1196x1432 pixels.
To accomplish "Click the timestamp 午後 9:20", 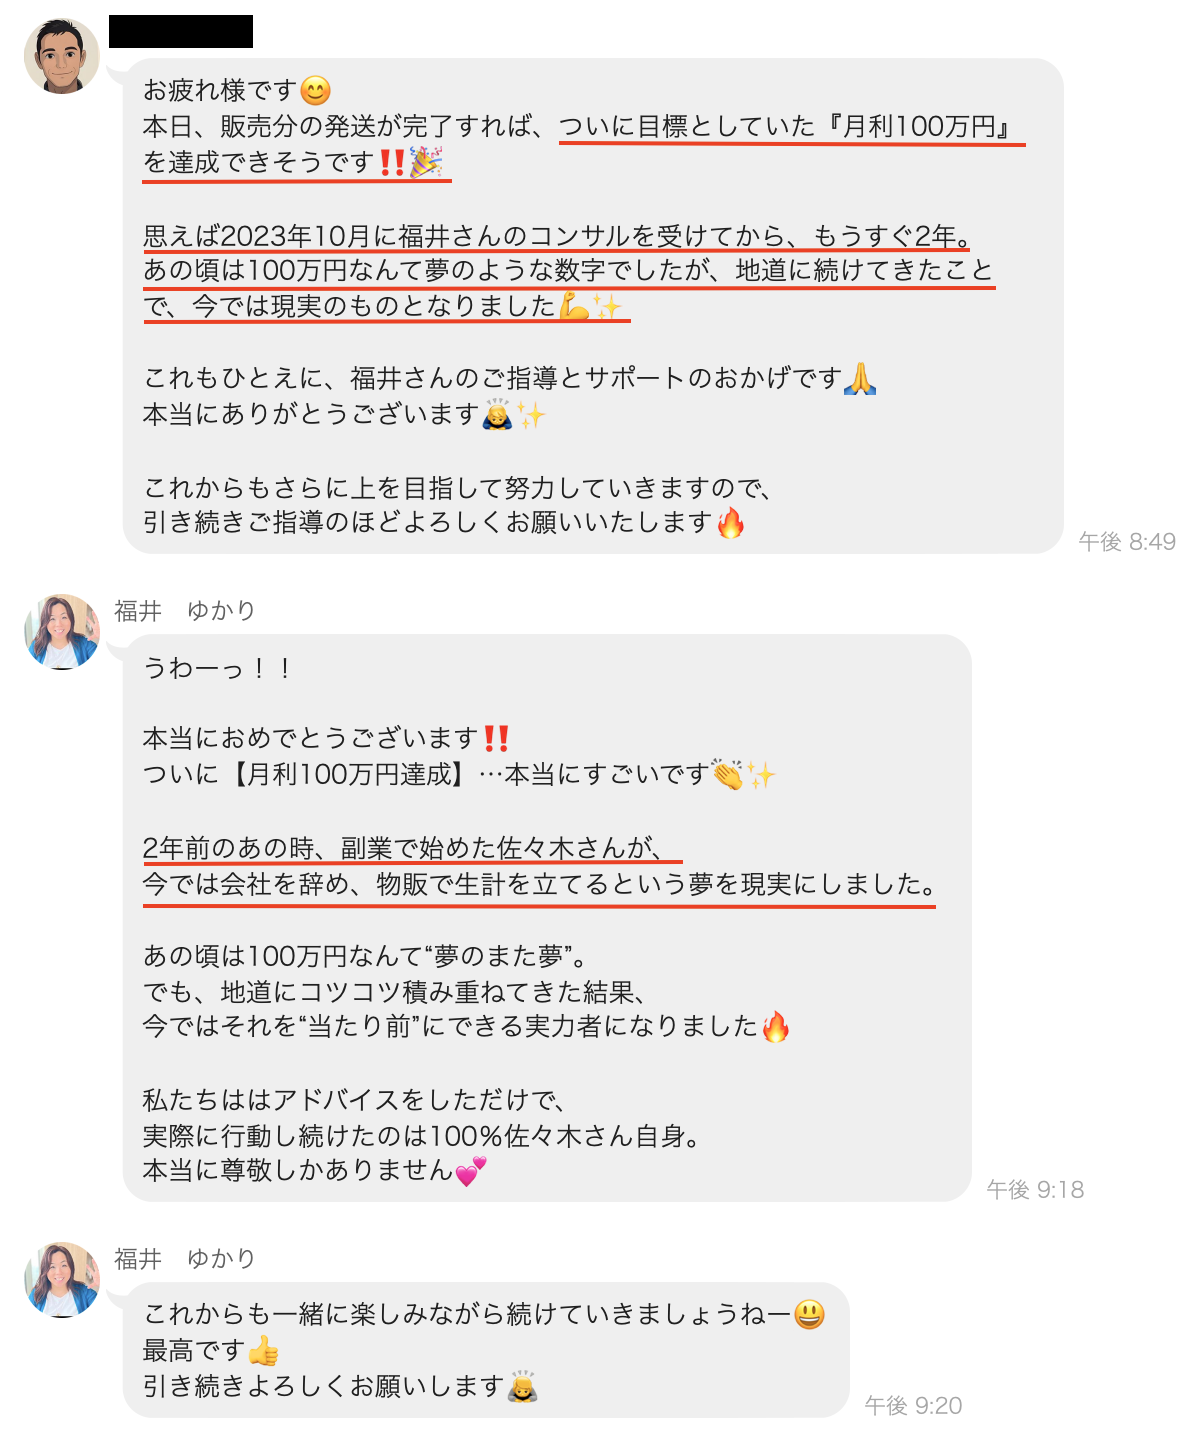I will coord(913,1405).
